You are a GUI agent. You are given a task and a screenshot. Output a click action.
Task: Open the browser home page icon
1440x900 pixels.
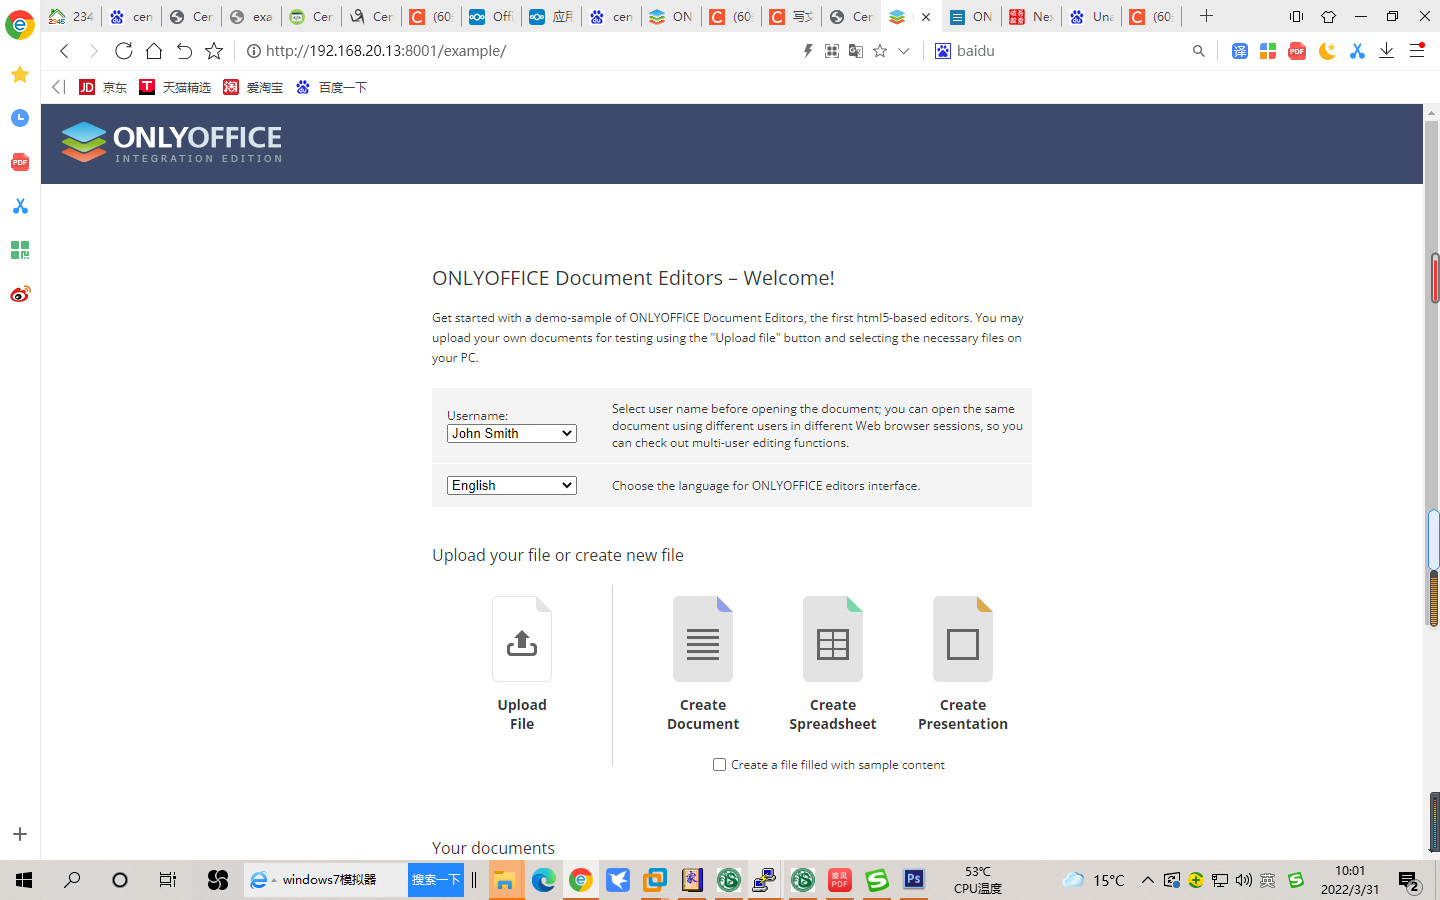pos(154,51)
